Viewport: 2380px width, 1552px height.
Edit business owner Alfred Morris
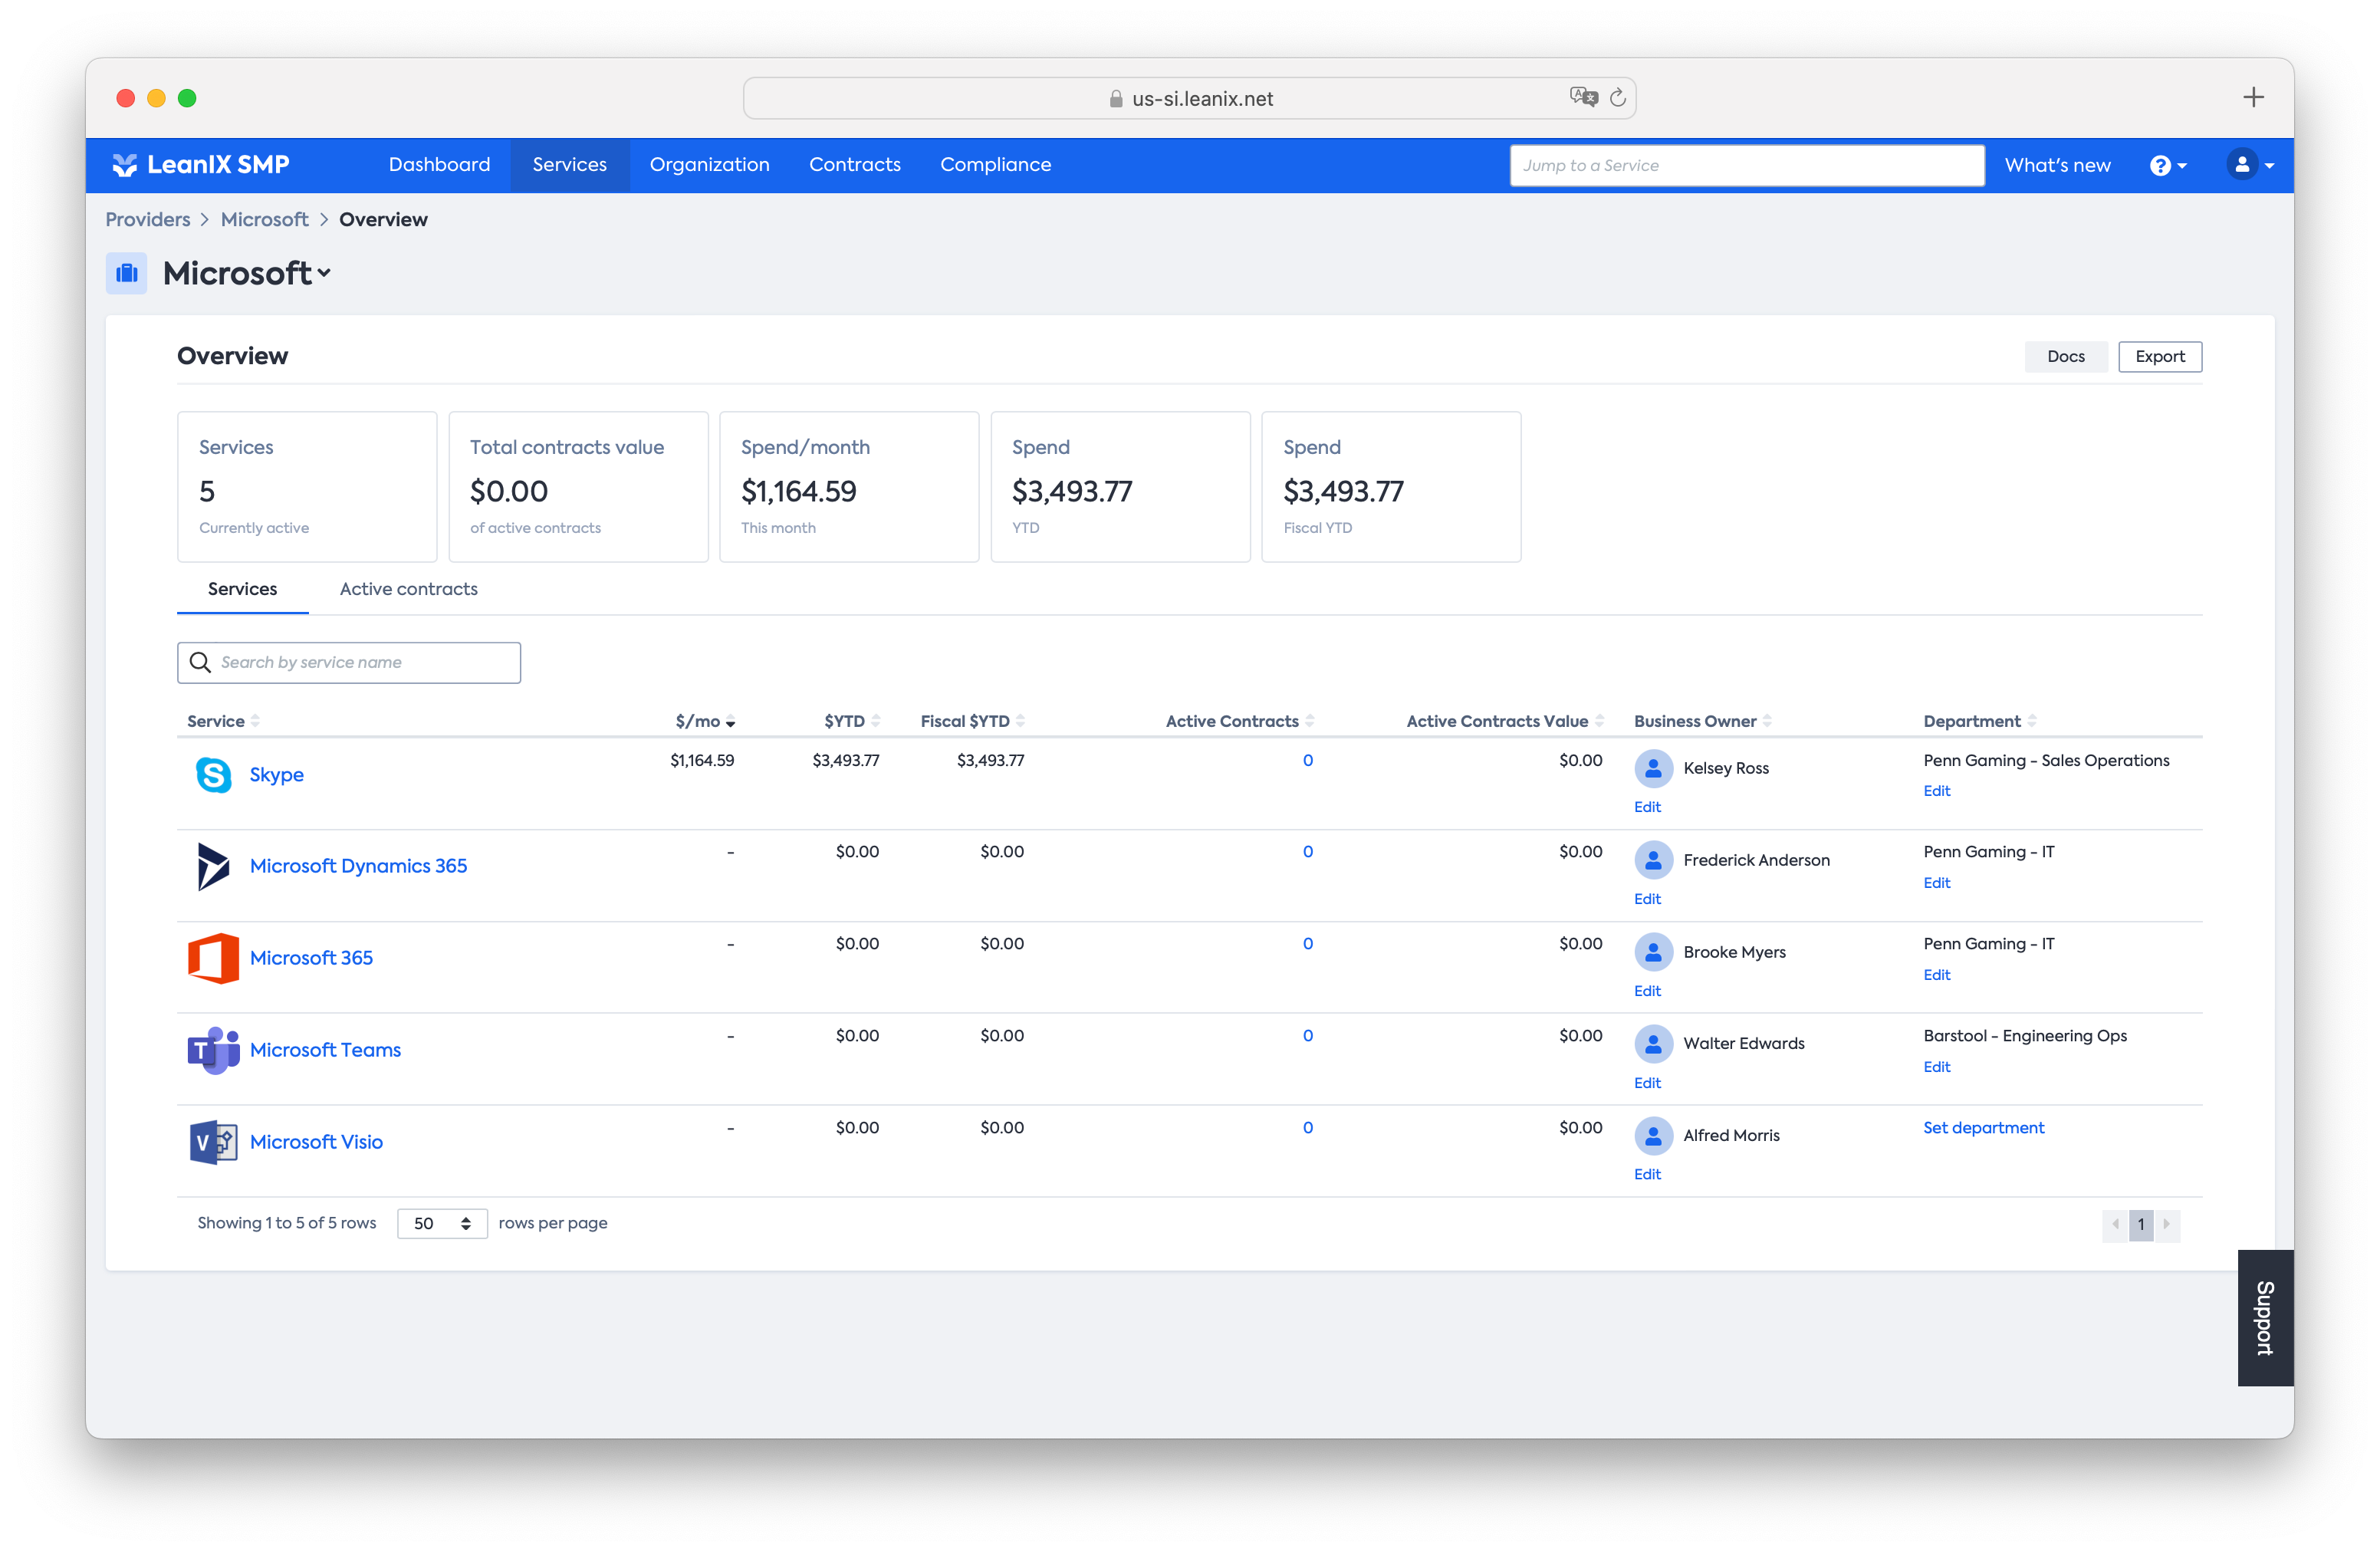[x=1647, y=1174]
